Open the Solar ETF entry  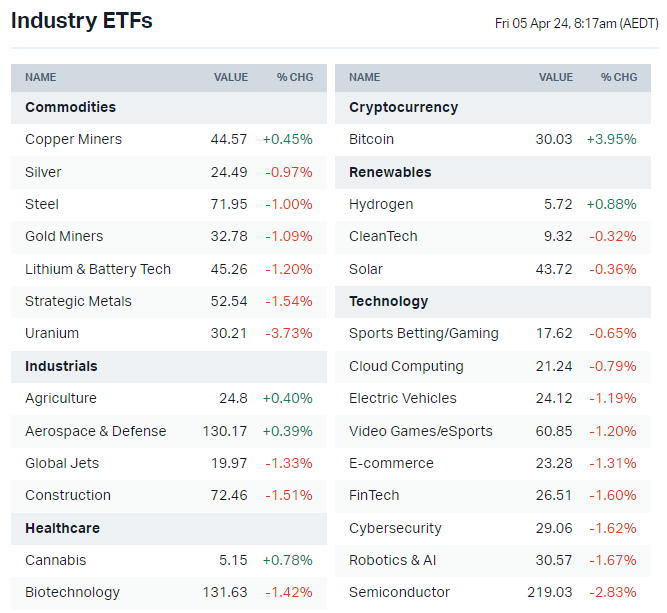pyautogui.click(x=366, y=269)
